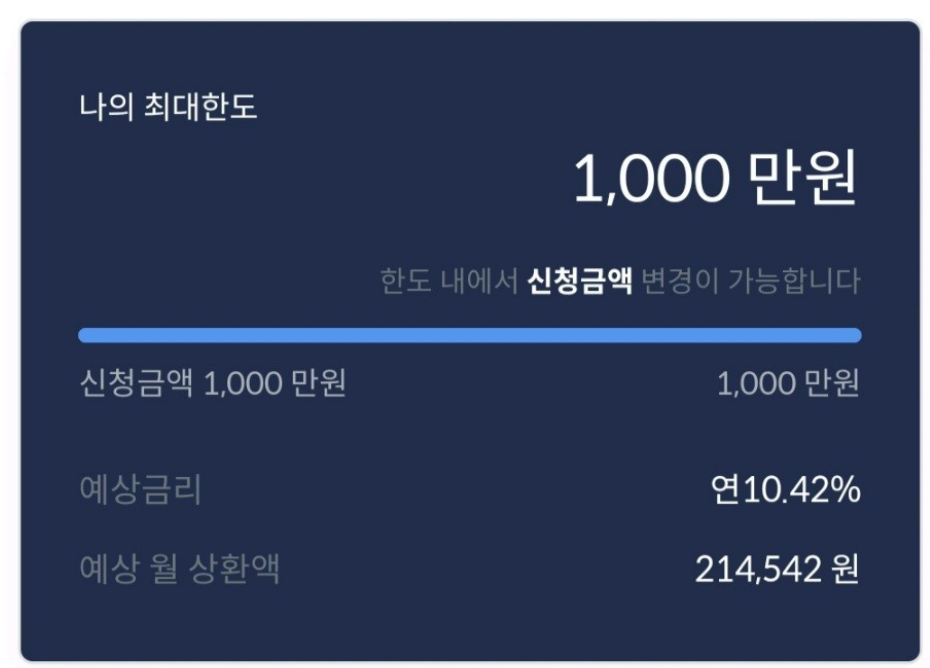The height and width of the screenshot is (668, 930).
Task: Click the '연10.42%' interest rate value
Action: 786,491
